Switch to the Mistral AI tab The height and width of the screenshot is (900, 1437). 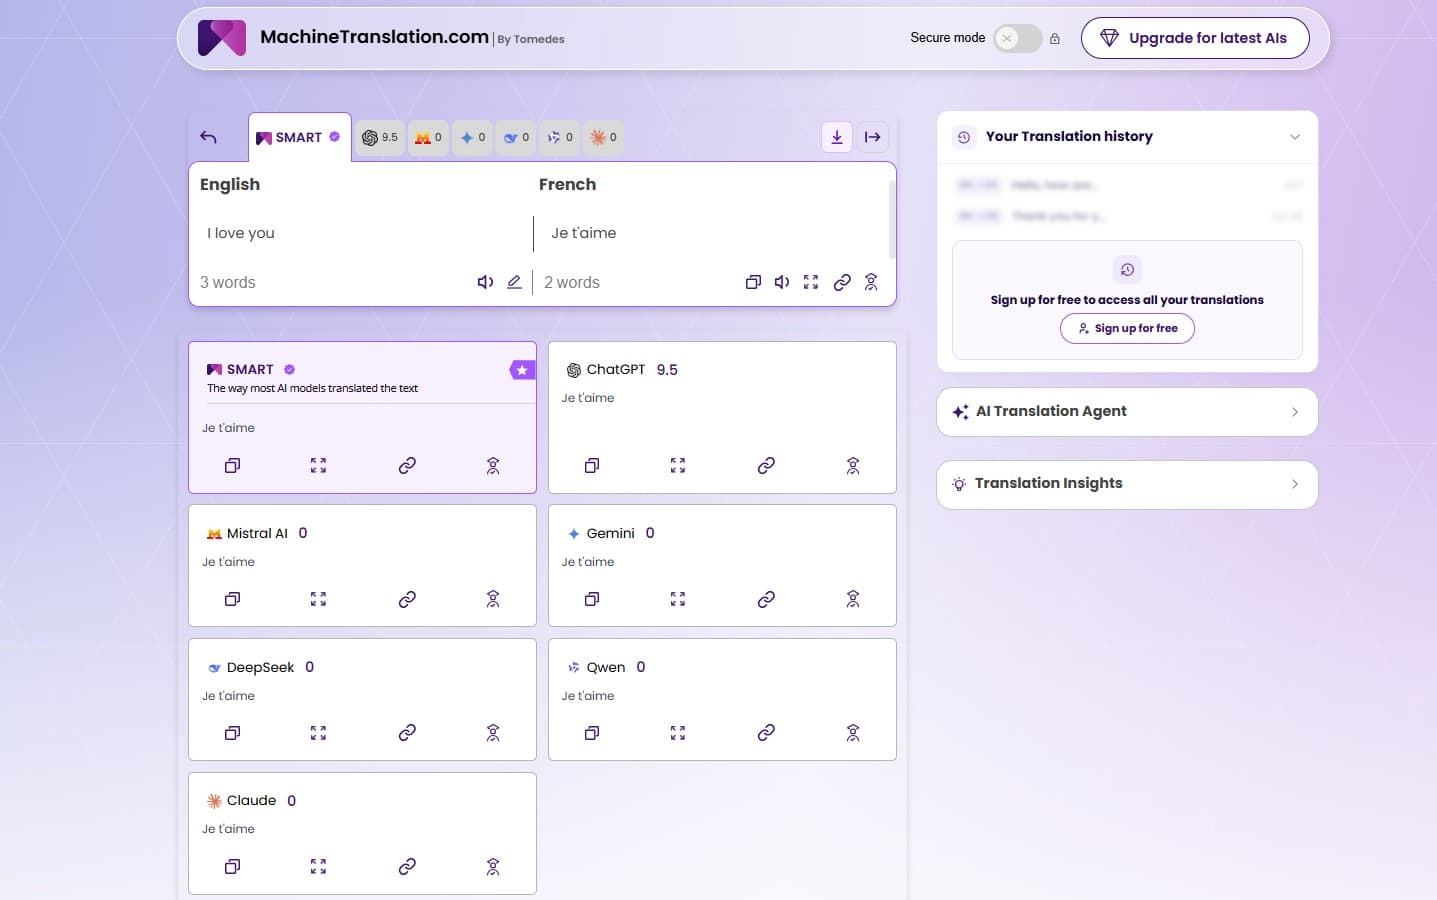click(x=428, y=137)
